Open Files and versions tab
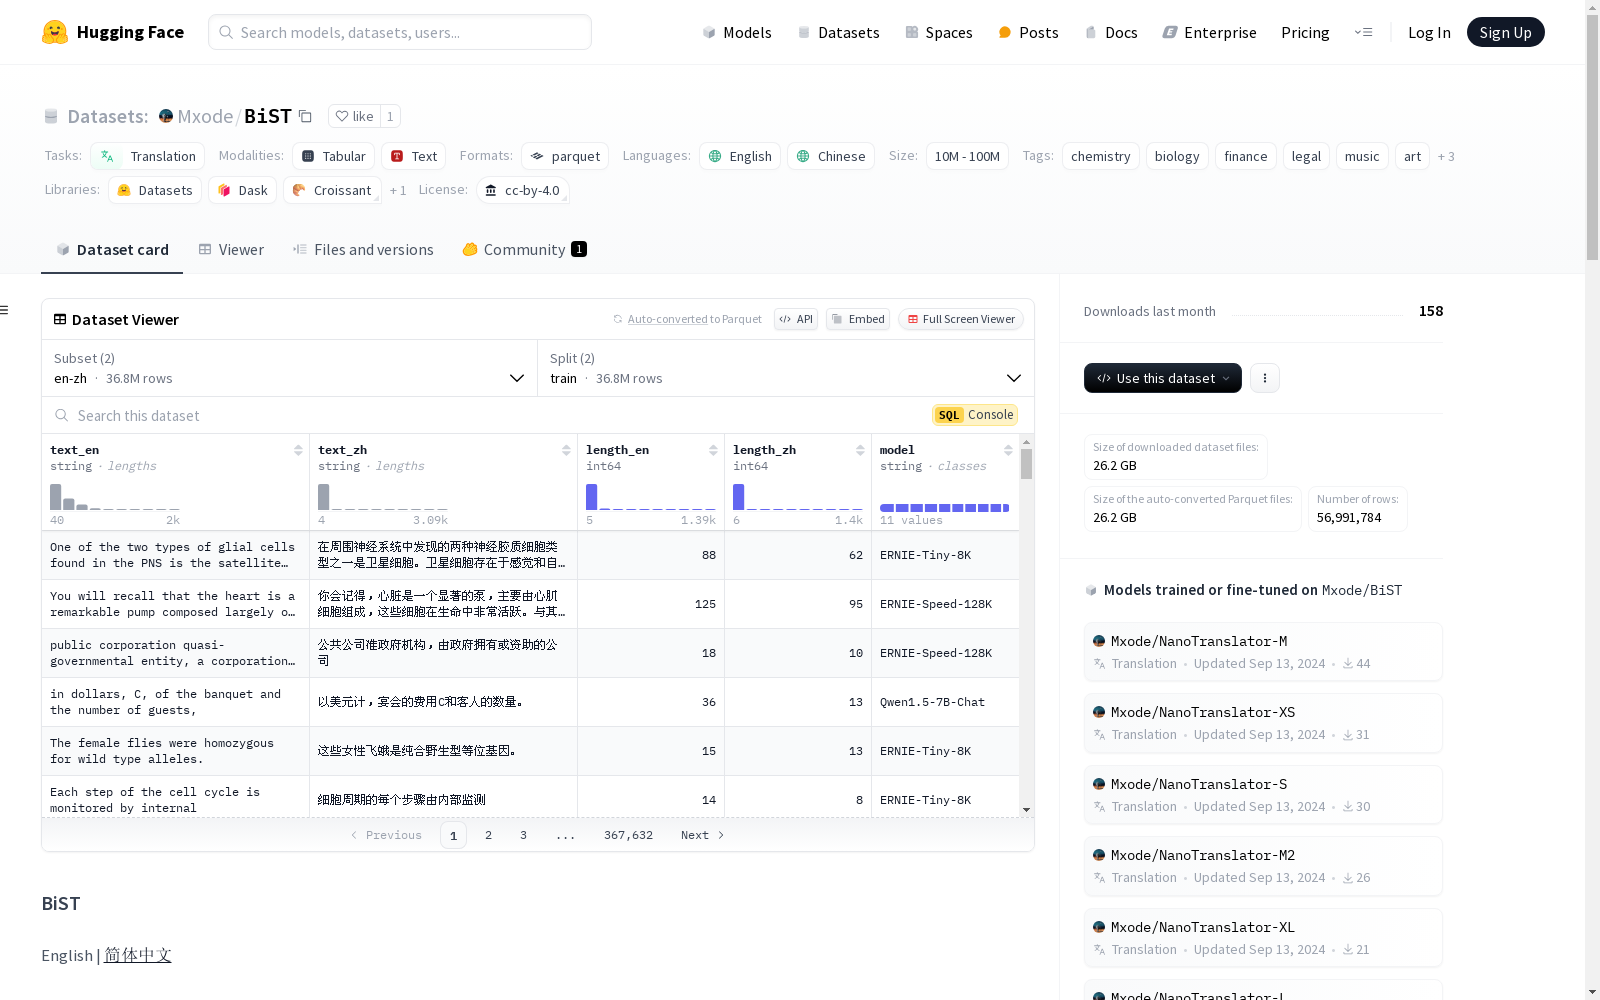Image resolution: width=1600 pixels, height=1000 pixels. (363, 250)
